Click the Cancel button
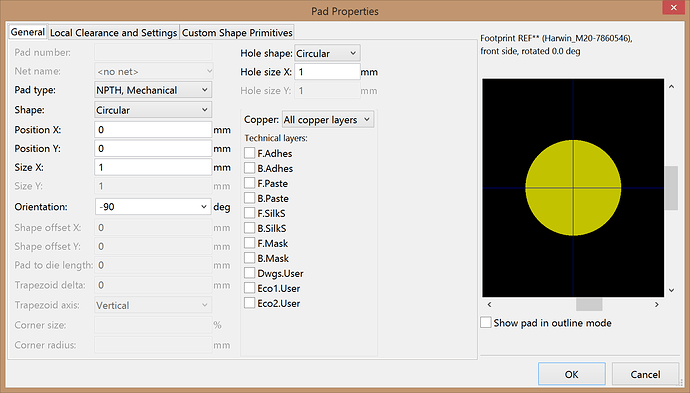The width and height of the screenshot is (690, 393). click(x=645, y=374)
